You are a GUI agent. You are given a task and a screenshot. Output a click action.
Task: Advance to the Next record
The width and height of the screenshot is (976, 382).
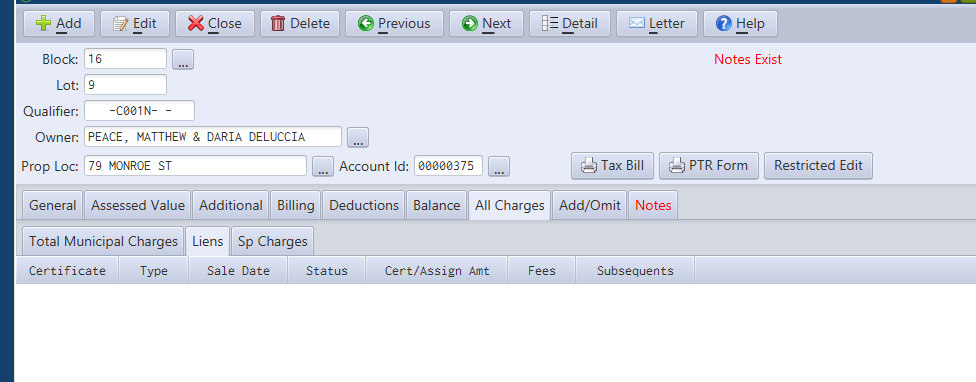coord(487,24)
